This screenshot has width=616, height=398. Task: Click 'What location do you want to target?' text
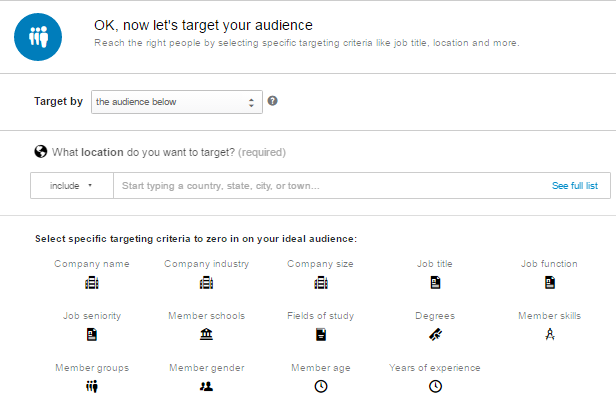pos(143,152)
